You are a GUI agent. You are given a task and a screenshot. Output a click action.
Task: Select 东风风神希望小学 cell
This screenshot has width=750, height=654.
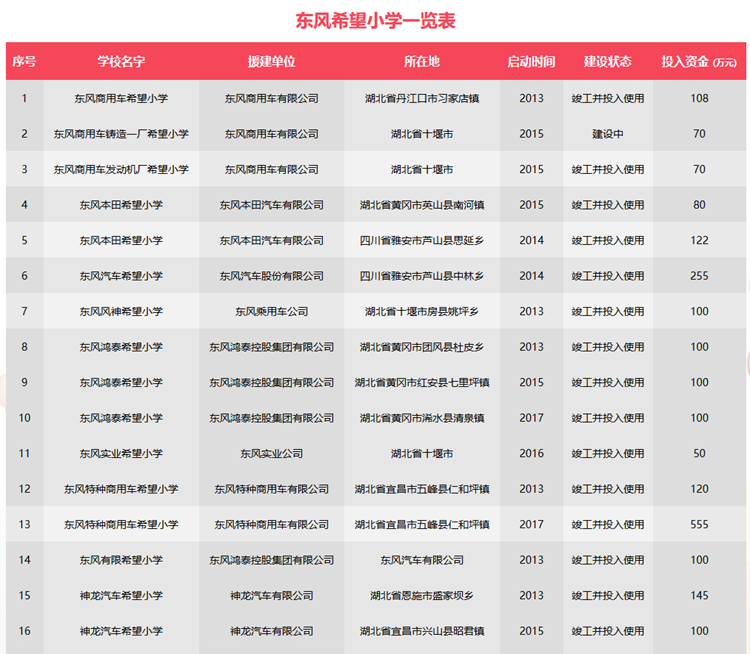pyautogui.click(x=121, y=311)
